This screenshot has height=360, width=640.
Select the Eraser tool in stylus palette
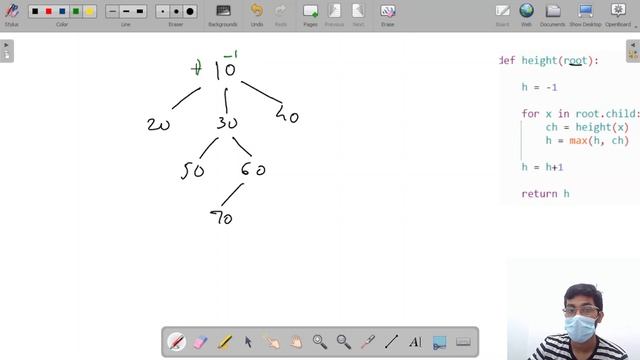click(x=200, y=342)
